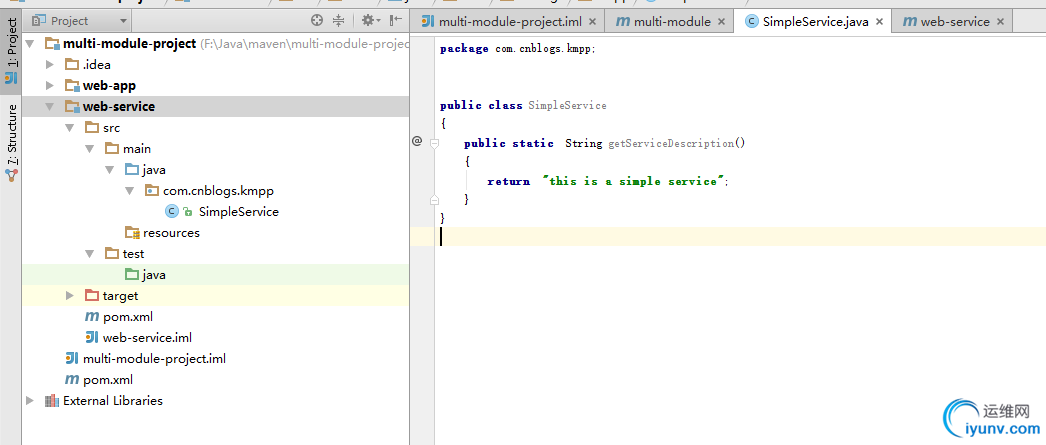This screenshot has width=1046, height=445.
Task: Open the Project panel settings gear
Action: tap(368, 21)
